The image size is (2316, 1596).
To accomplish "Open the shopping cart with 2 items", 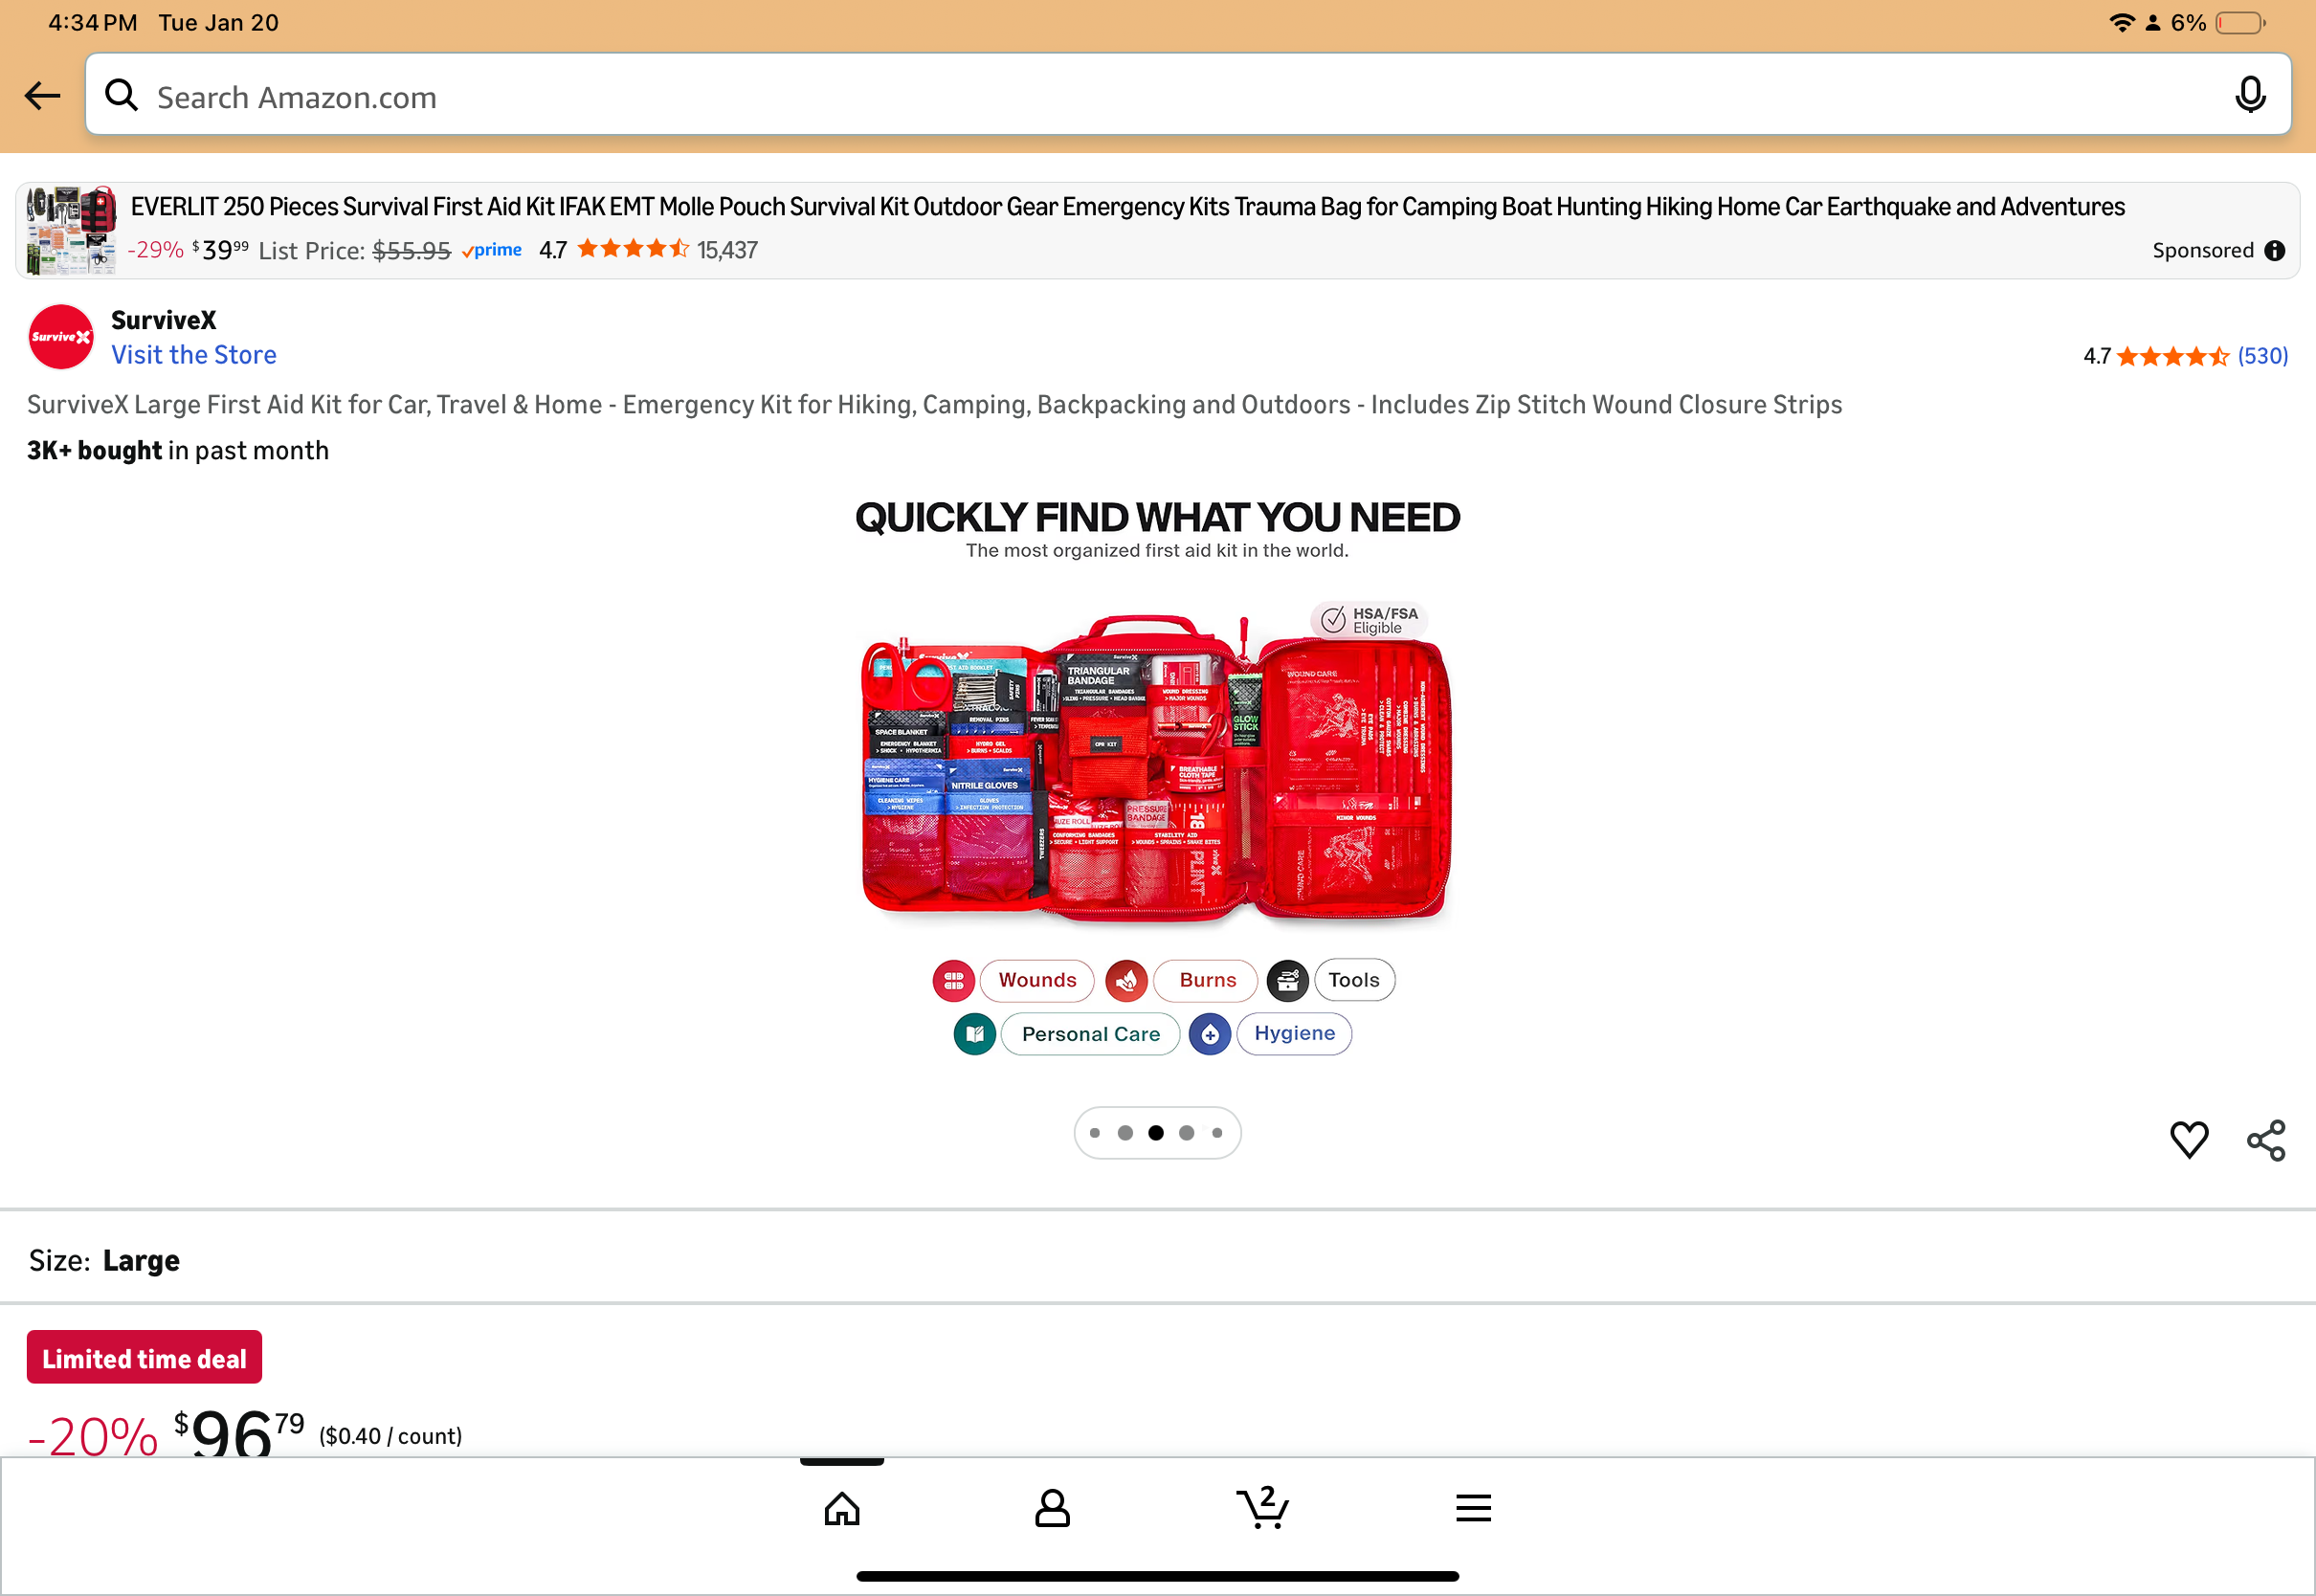I will 1263,1507.
